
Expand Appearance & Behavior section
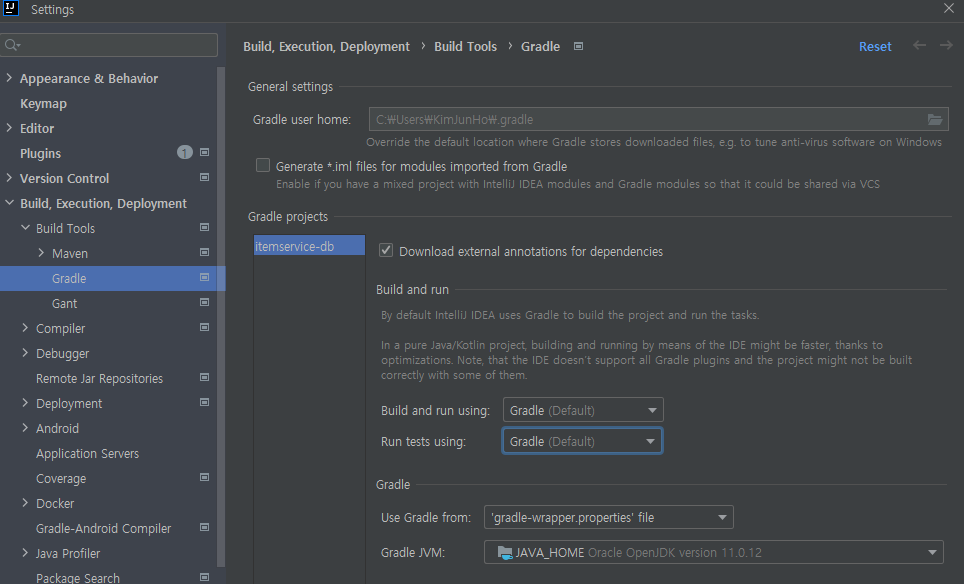(9, 77)
